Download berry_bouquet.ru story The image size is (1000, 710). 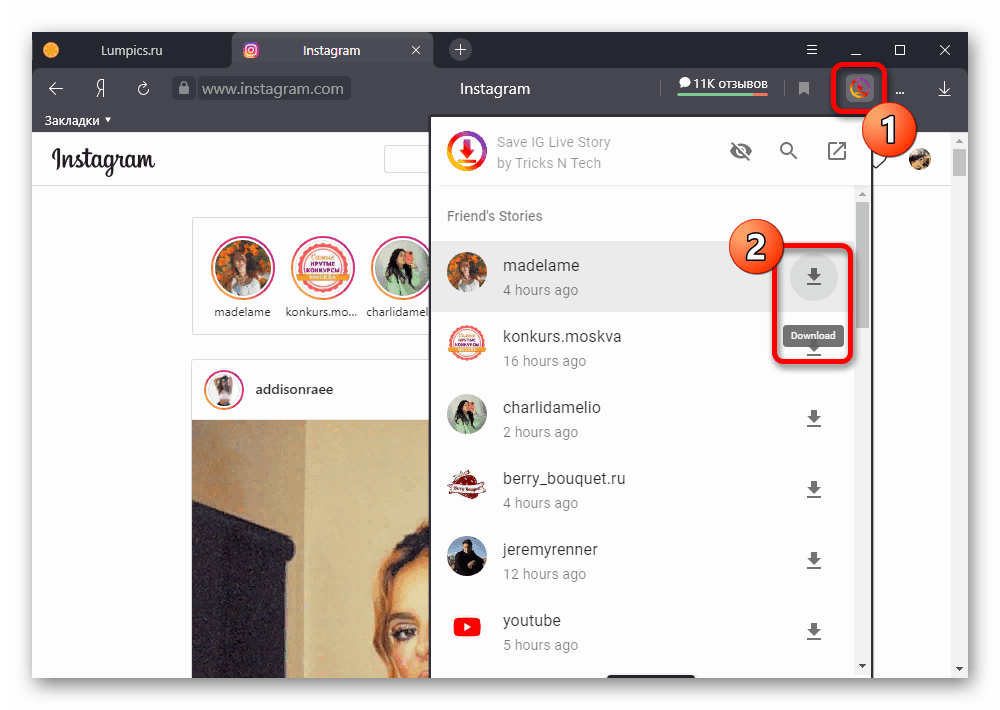pos(814,489)
